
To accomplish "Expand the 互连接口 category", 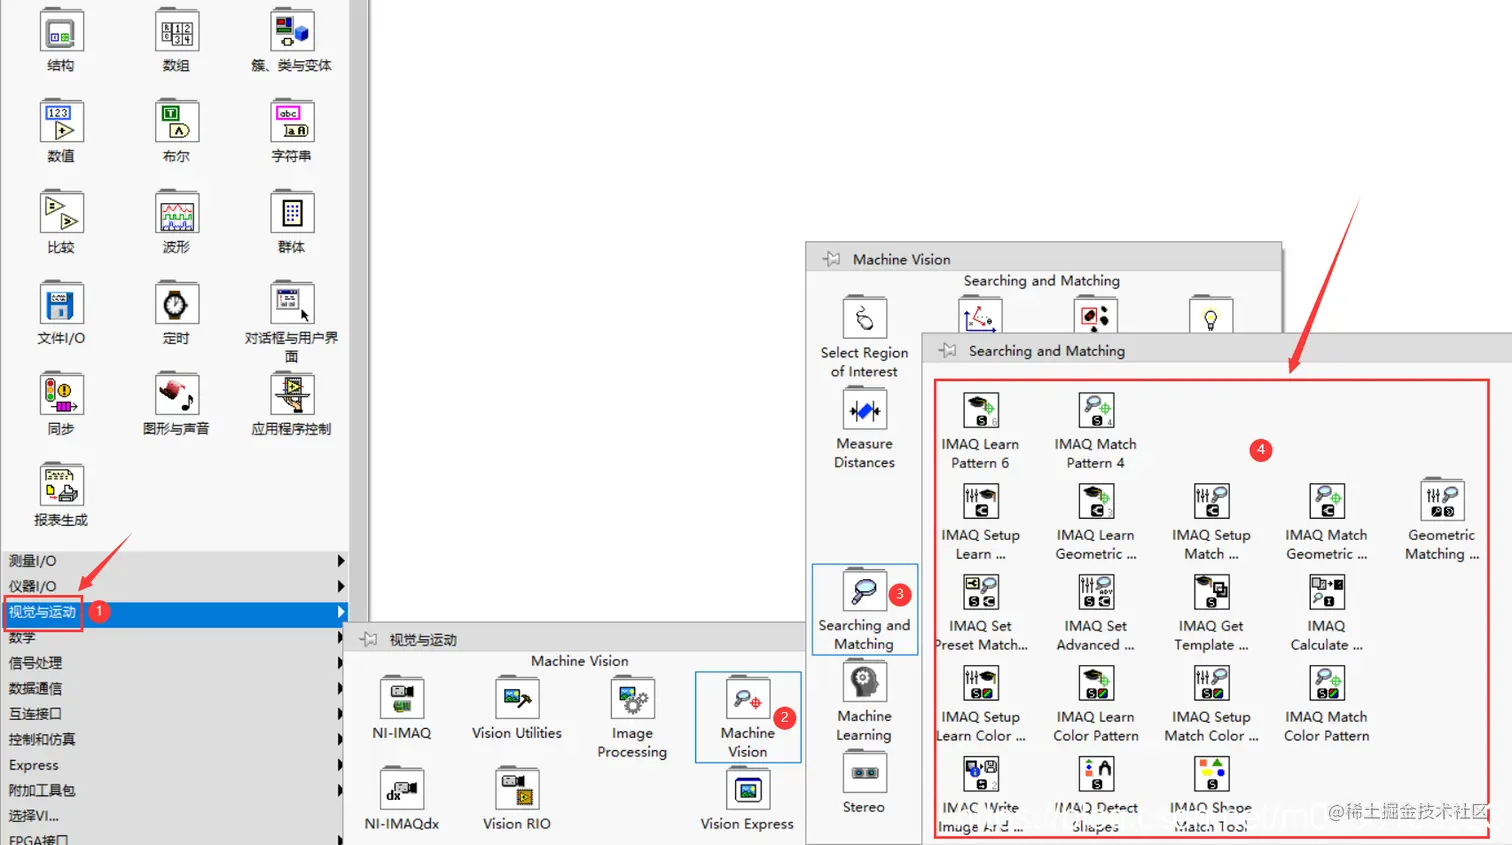I will 175,714.
